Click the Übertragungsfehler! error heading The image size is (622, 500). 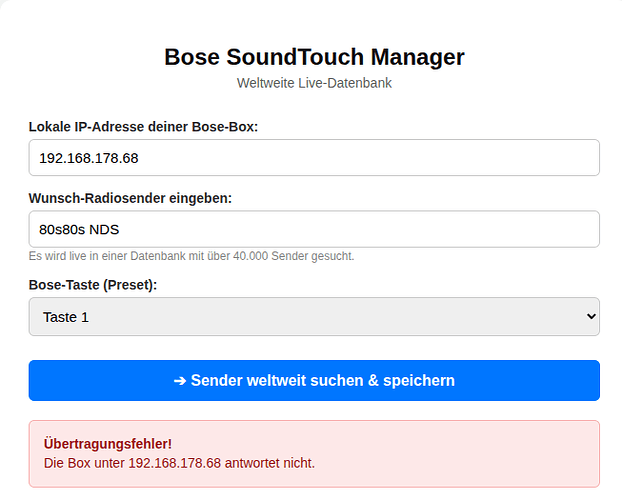point(108,444)
